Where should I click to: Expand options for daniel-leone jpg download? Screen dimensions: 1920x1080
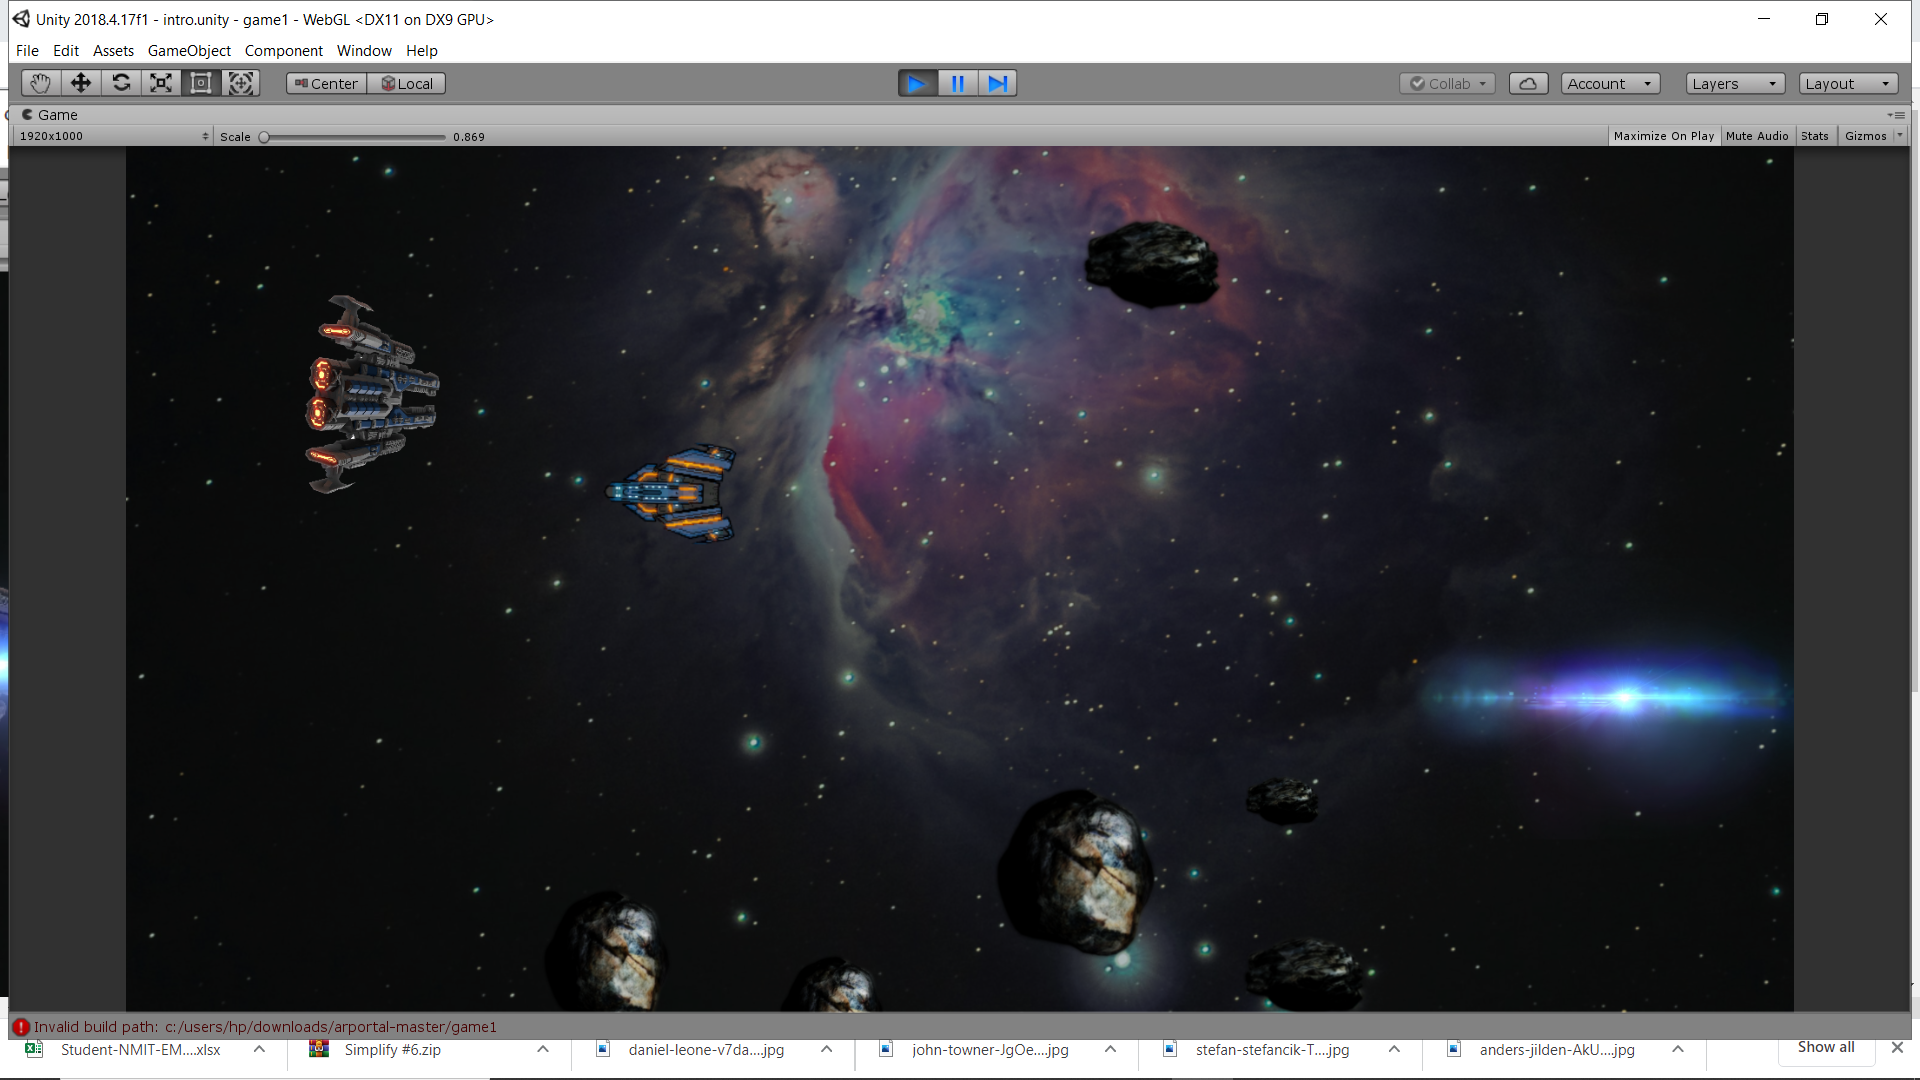[827, 1049]
